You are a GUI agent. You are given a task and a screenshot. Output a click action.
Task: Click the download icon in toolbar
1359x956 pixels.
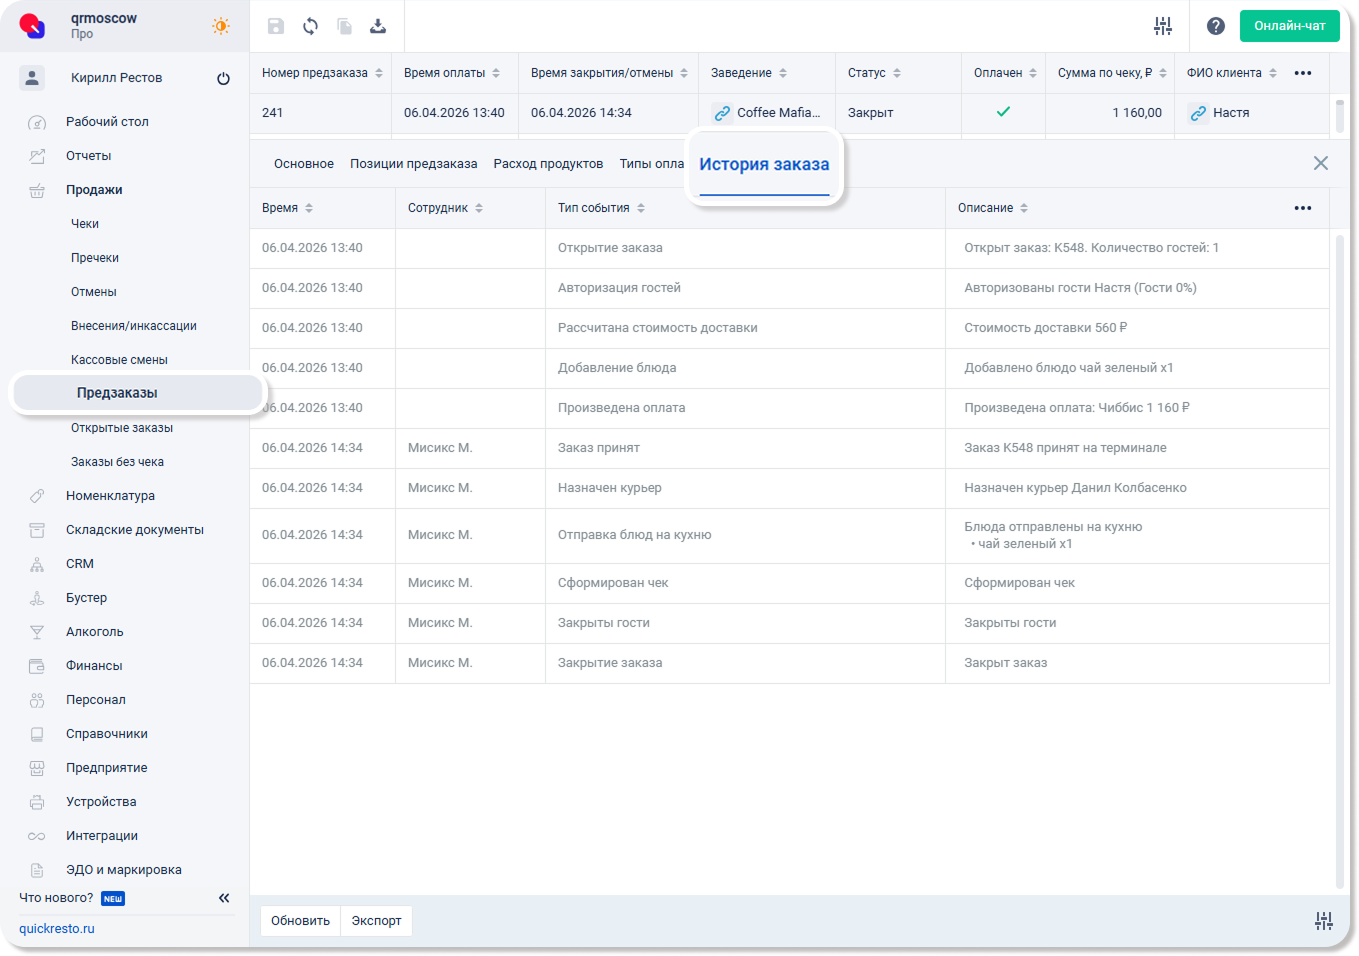pyautogui.click(x=378, y=26)
